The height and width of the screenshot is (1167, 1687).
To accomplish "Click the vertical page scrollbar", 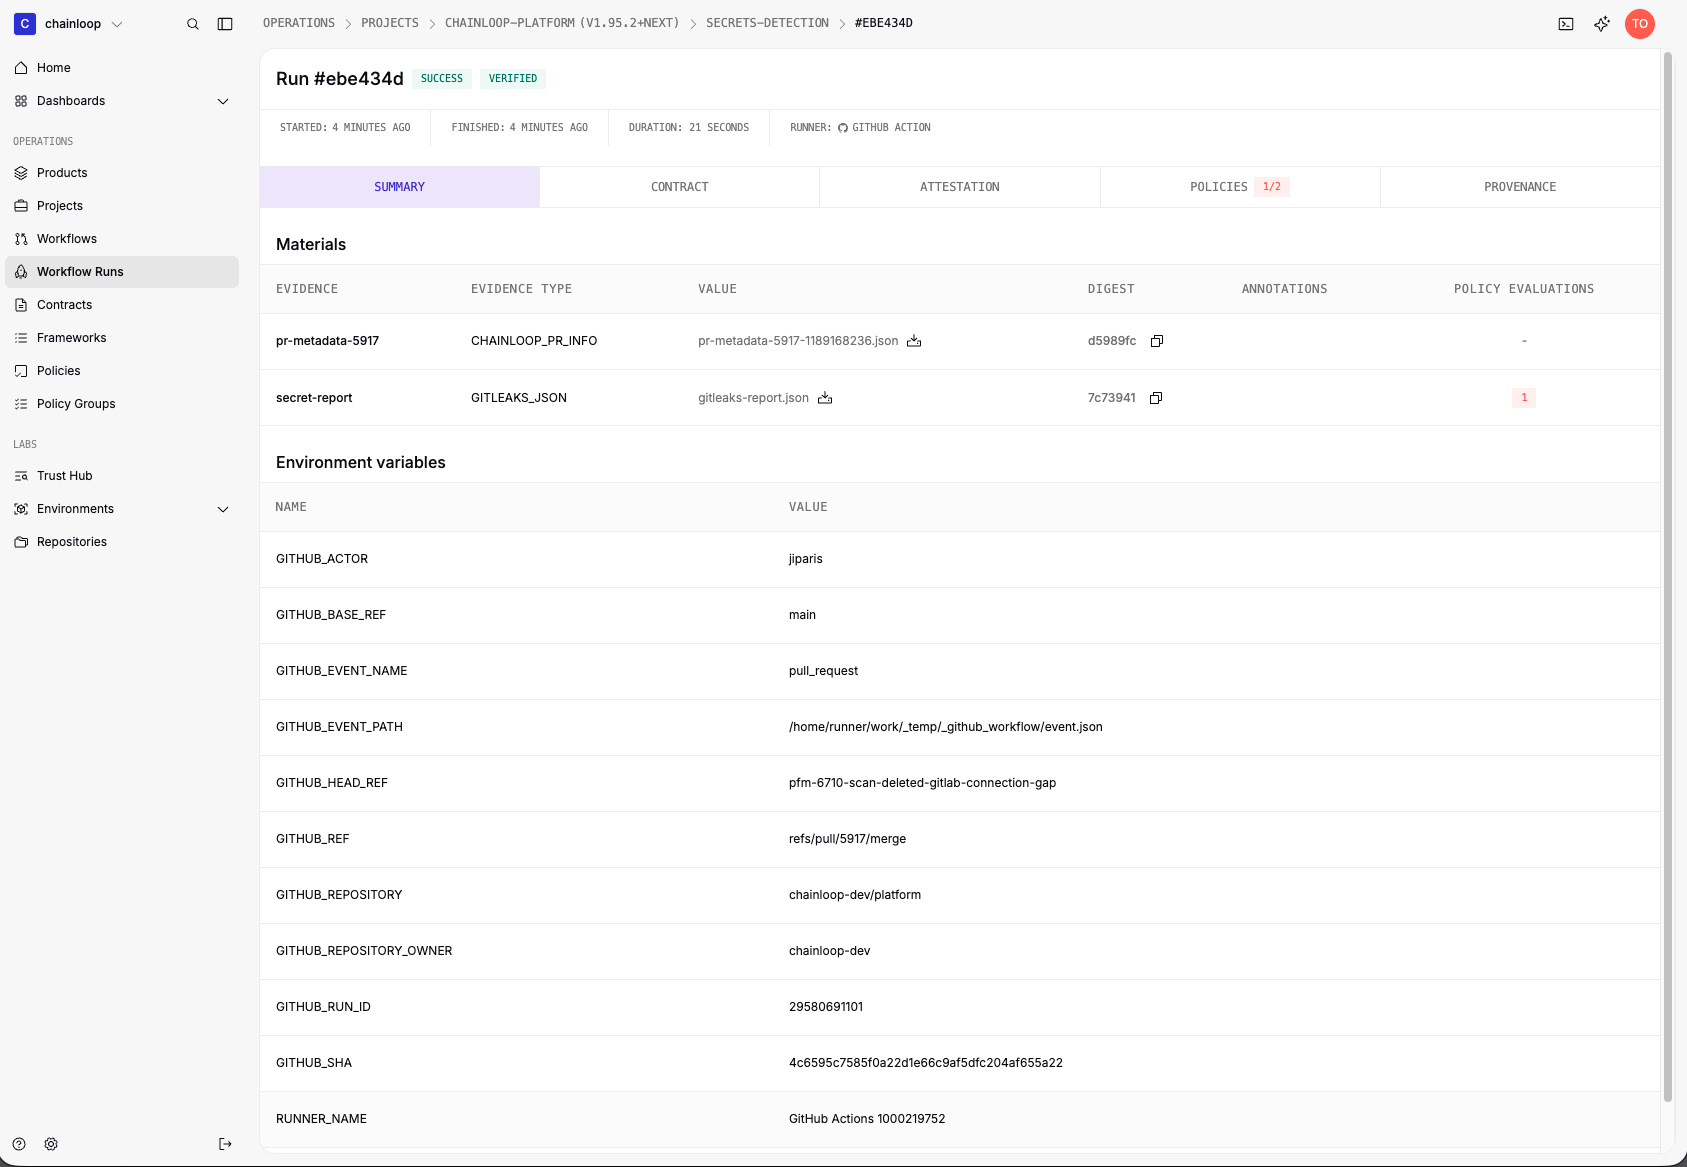I will pos(1667,577).
